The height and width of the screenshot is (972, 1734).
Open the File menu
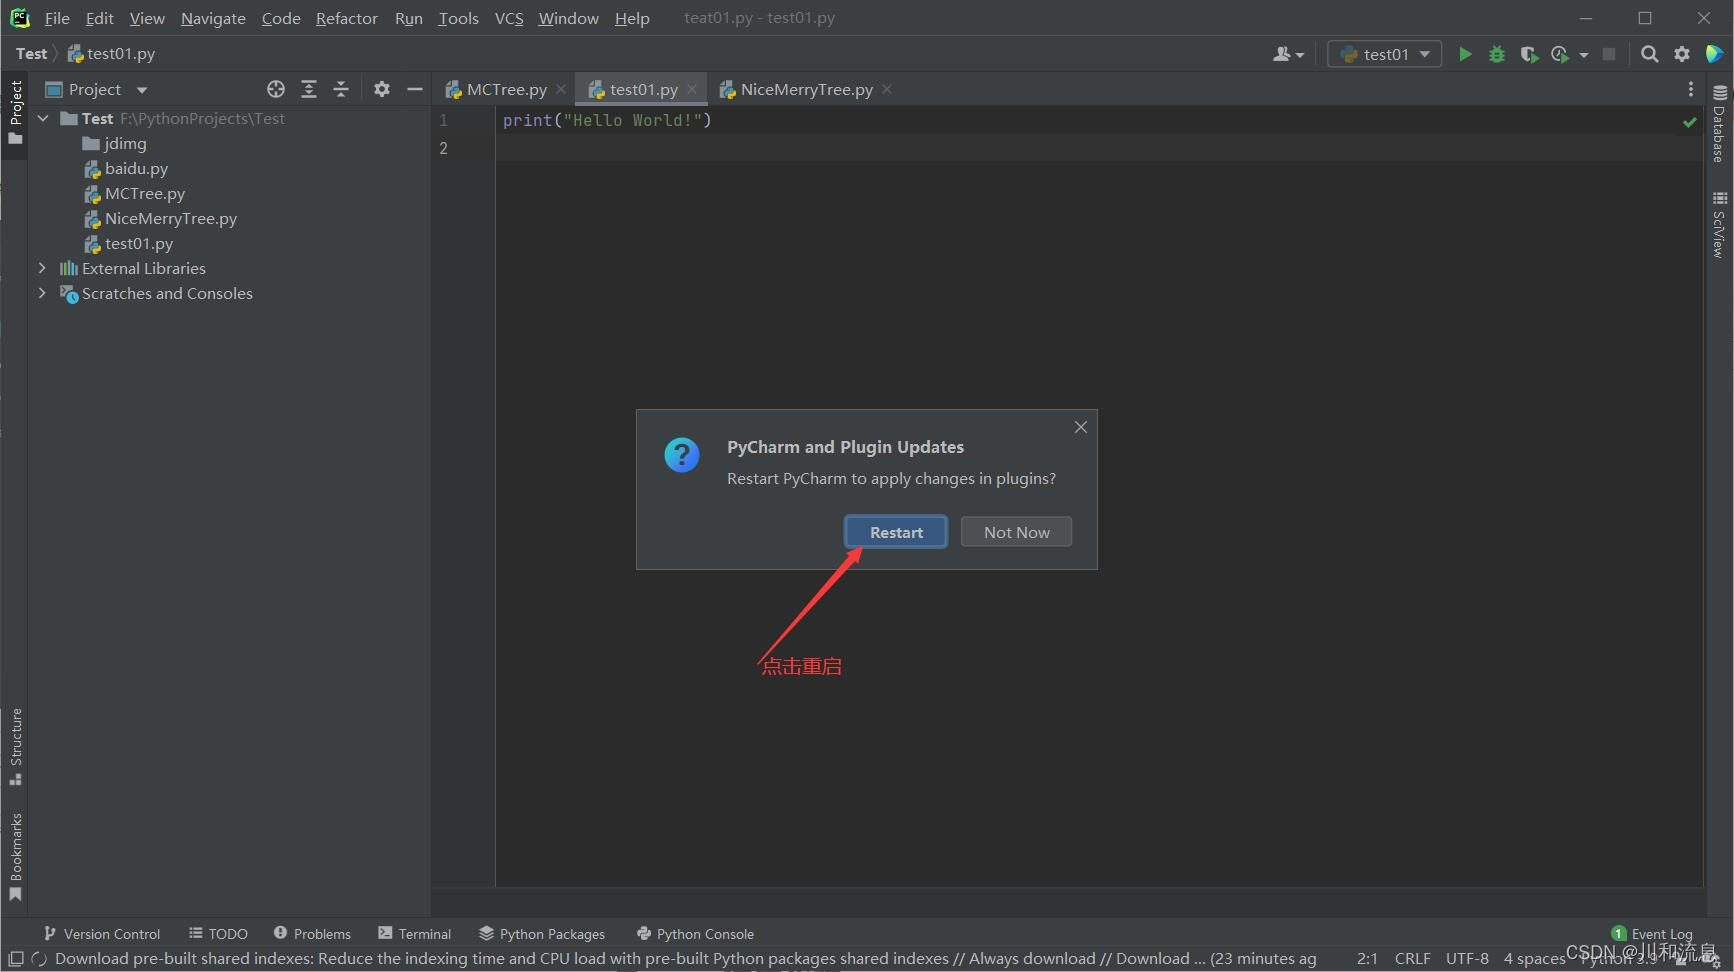coord(57,18)
